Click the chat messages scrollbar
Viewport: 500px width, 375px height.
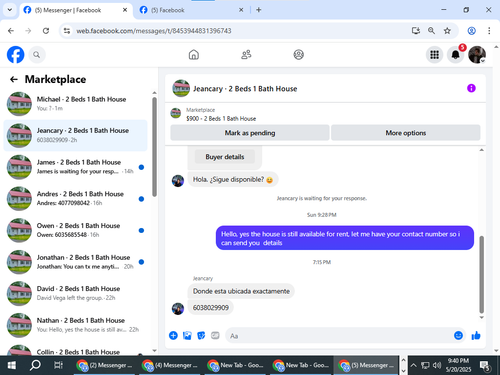tap(481, 274)
